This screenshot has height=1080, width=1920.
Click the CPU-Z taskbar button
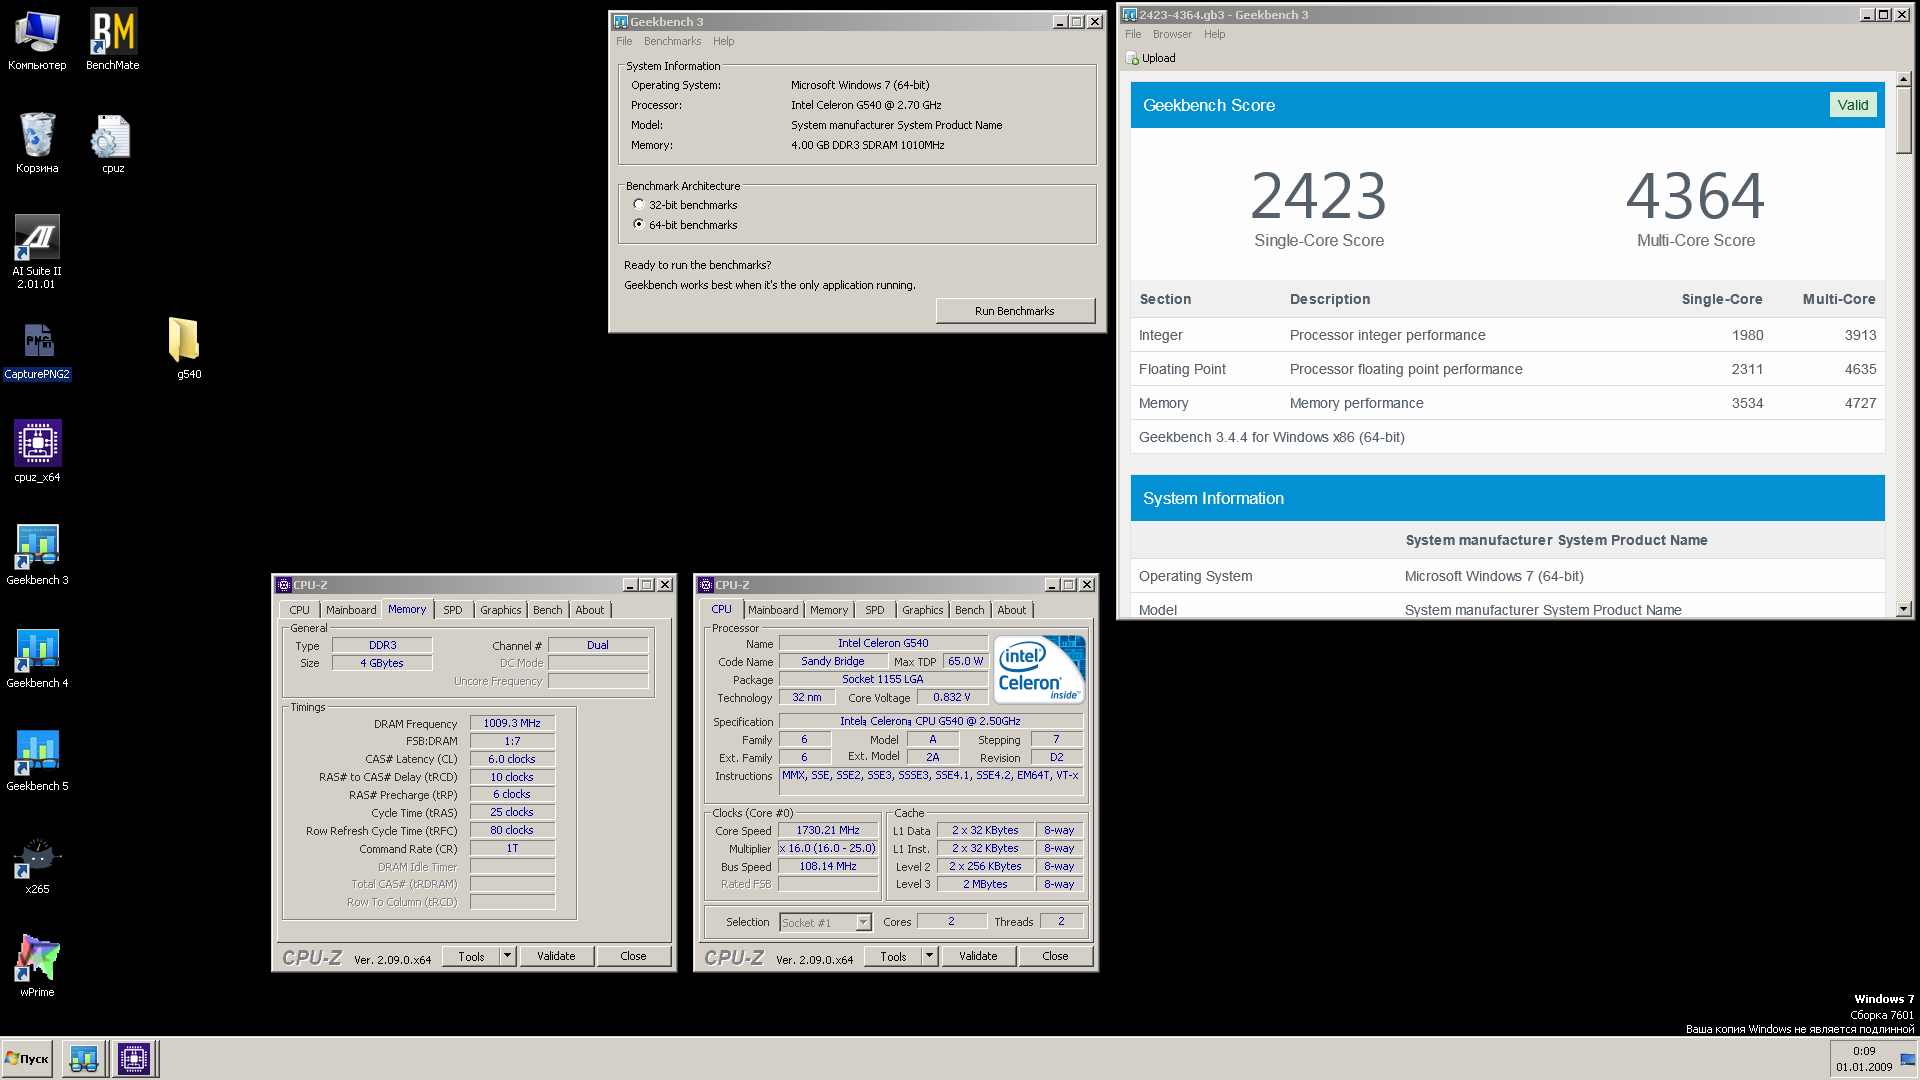133,1059
